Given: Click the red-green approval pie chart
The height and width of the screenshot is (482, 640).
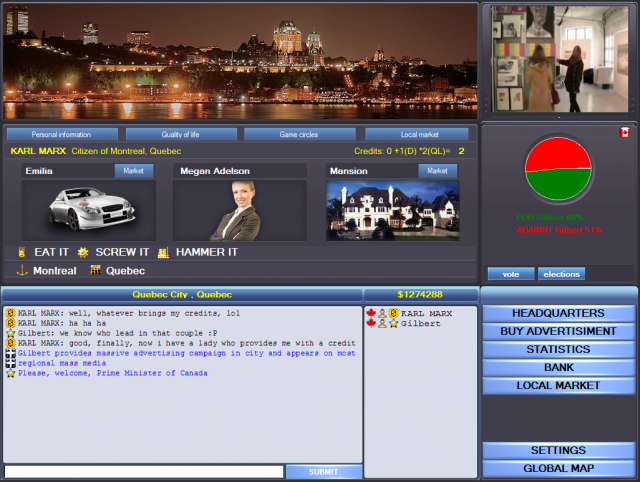Looking at the screenshot, I should [558, 169].
